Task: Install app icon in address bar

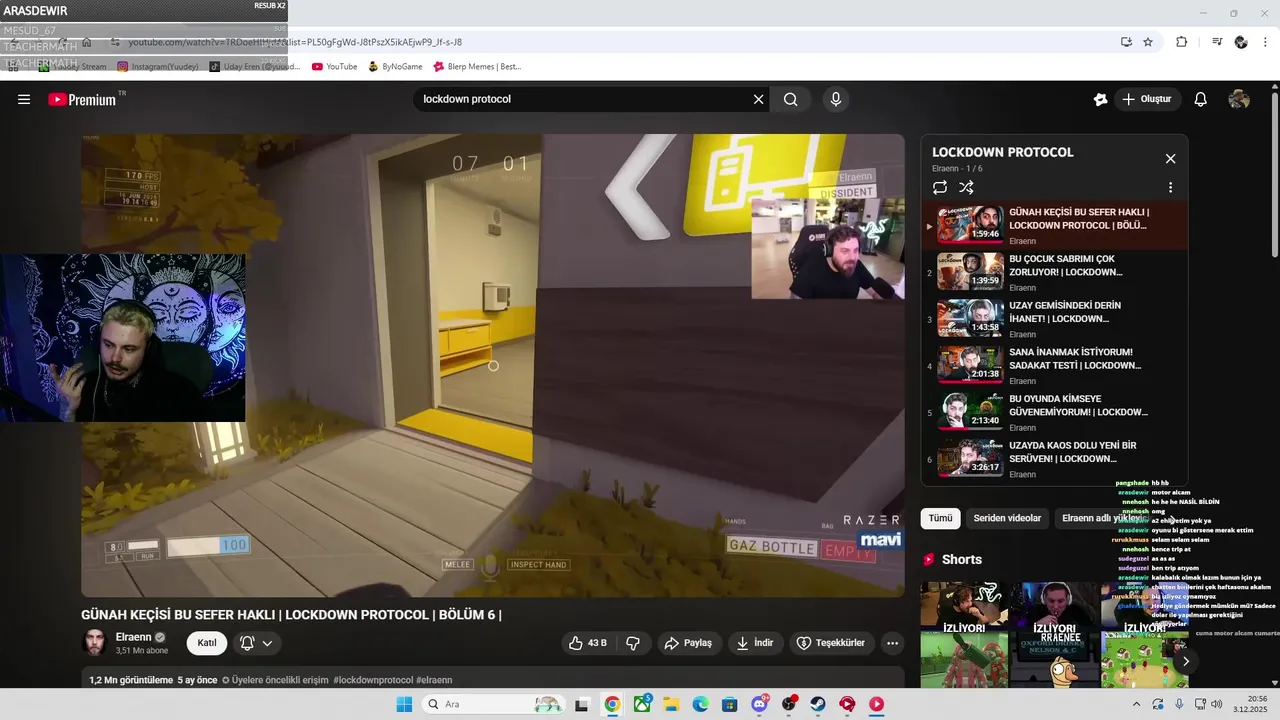Action: (1126, 42)
